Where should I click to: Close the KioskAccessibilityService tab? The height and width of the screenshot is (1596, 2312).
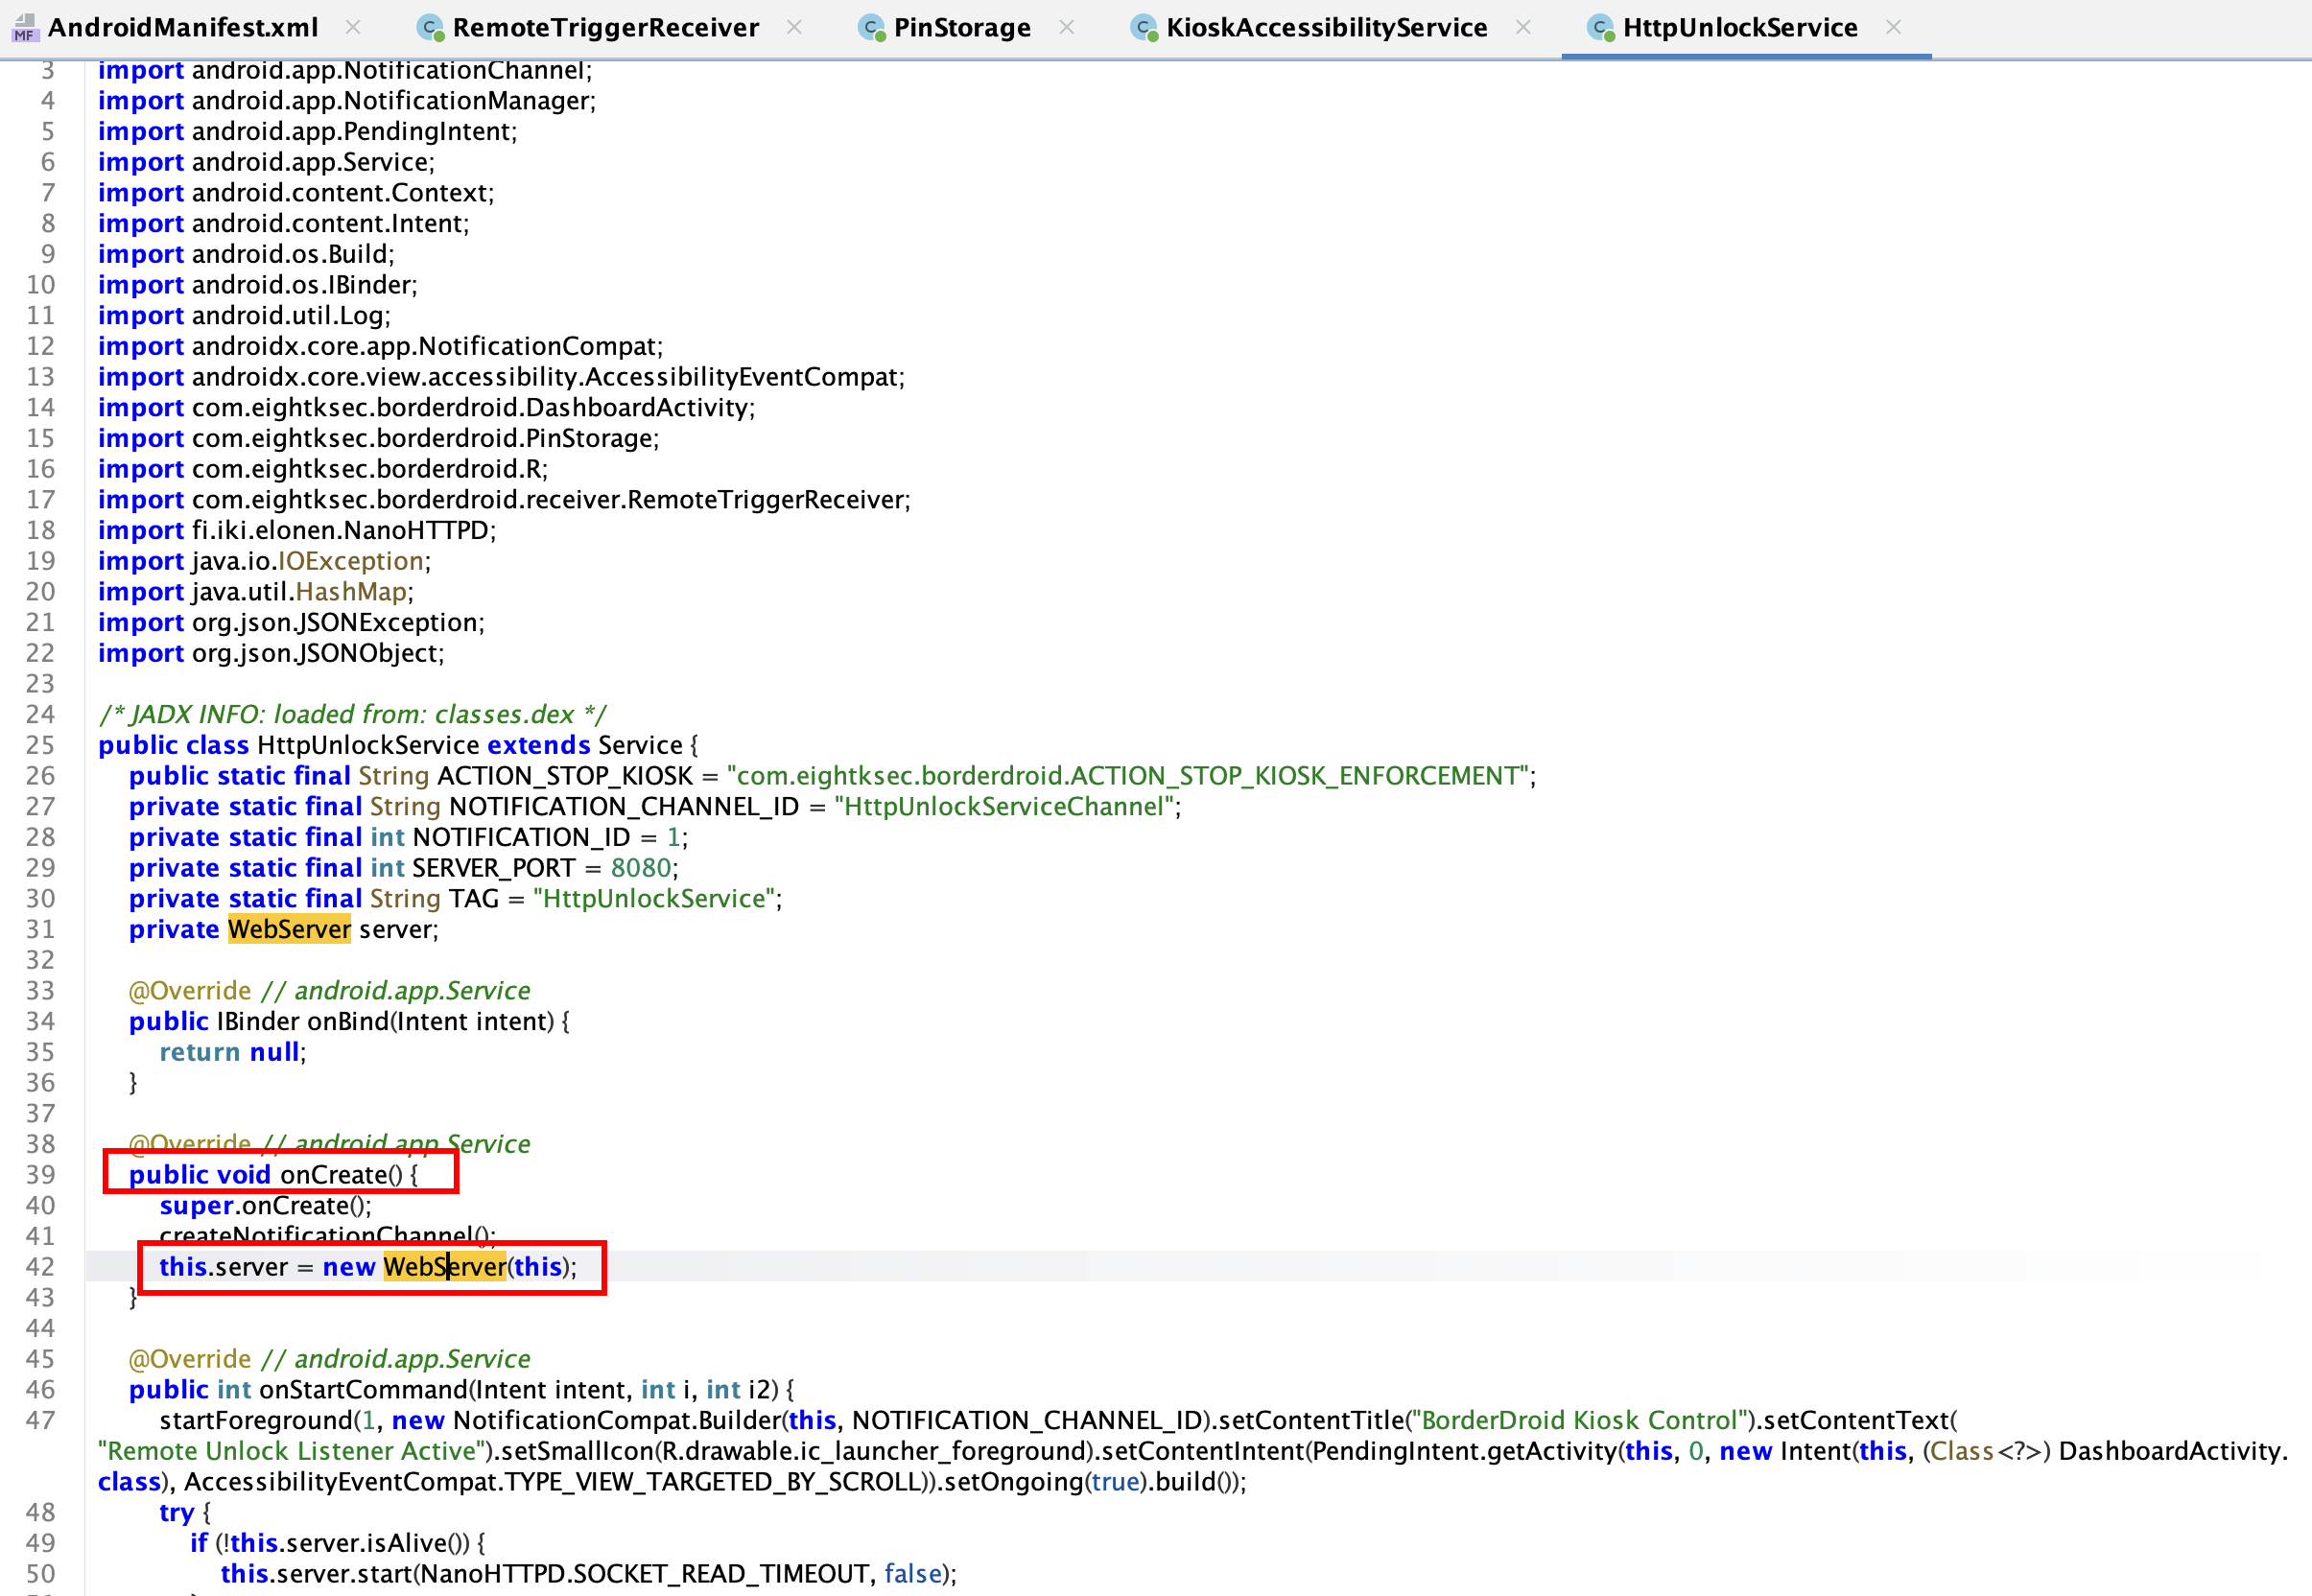coord(1523,27)
